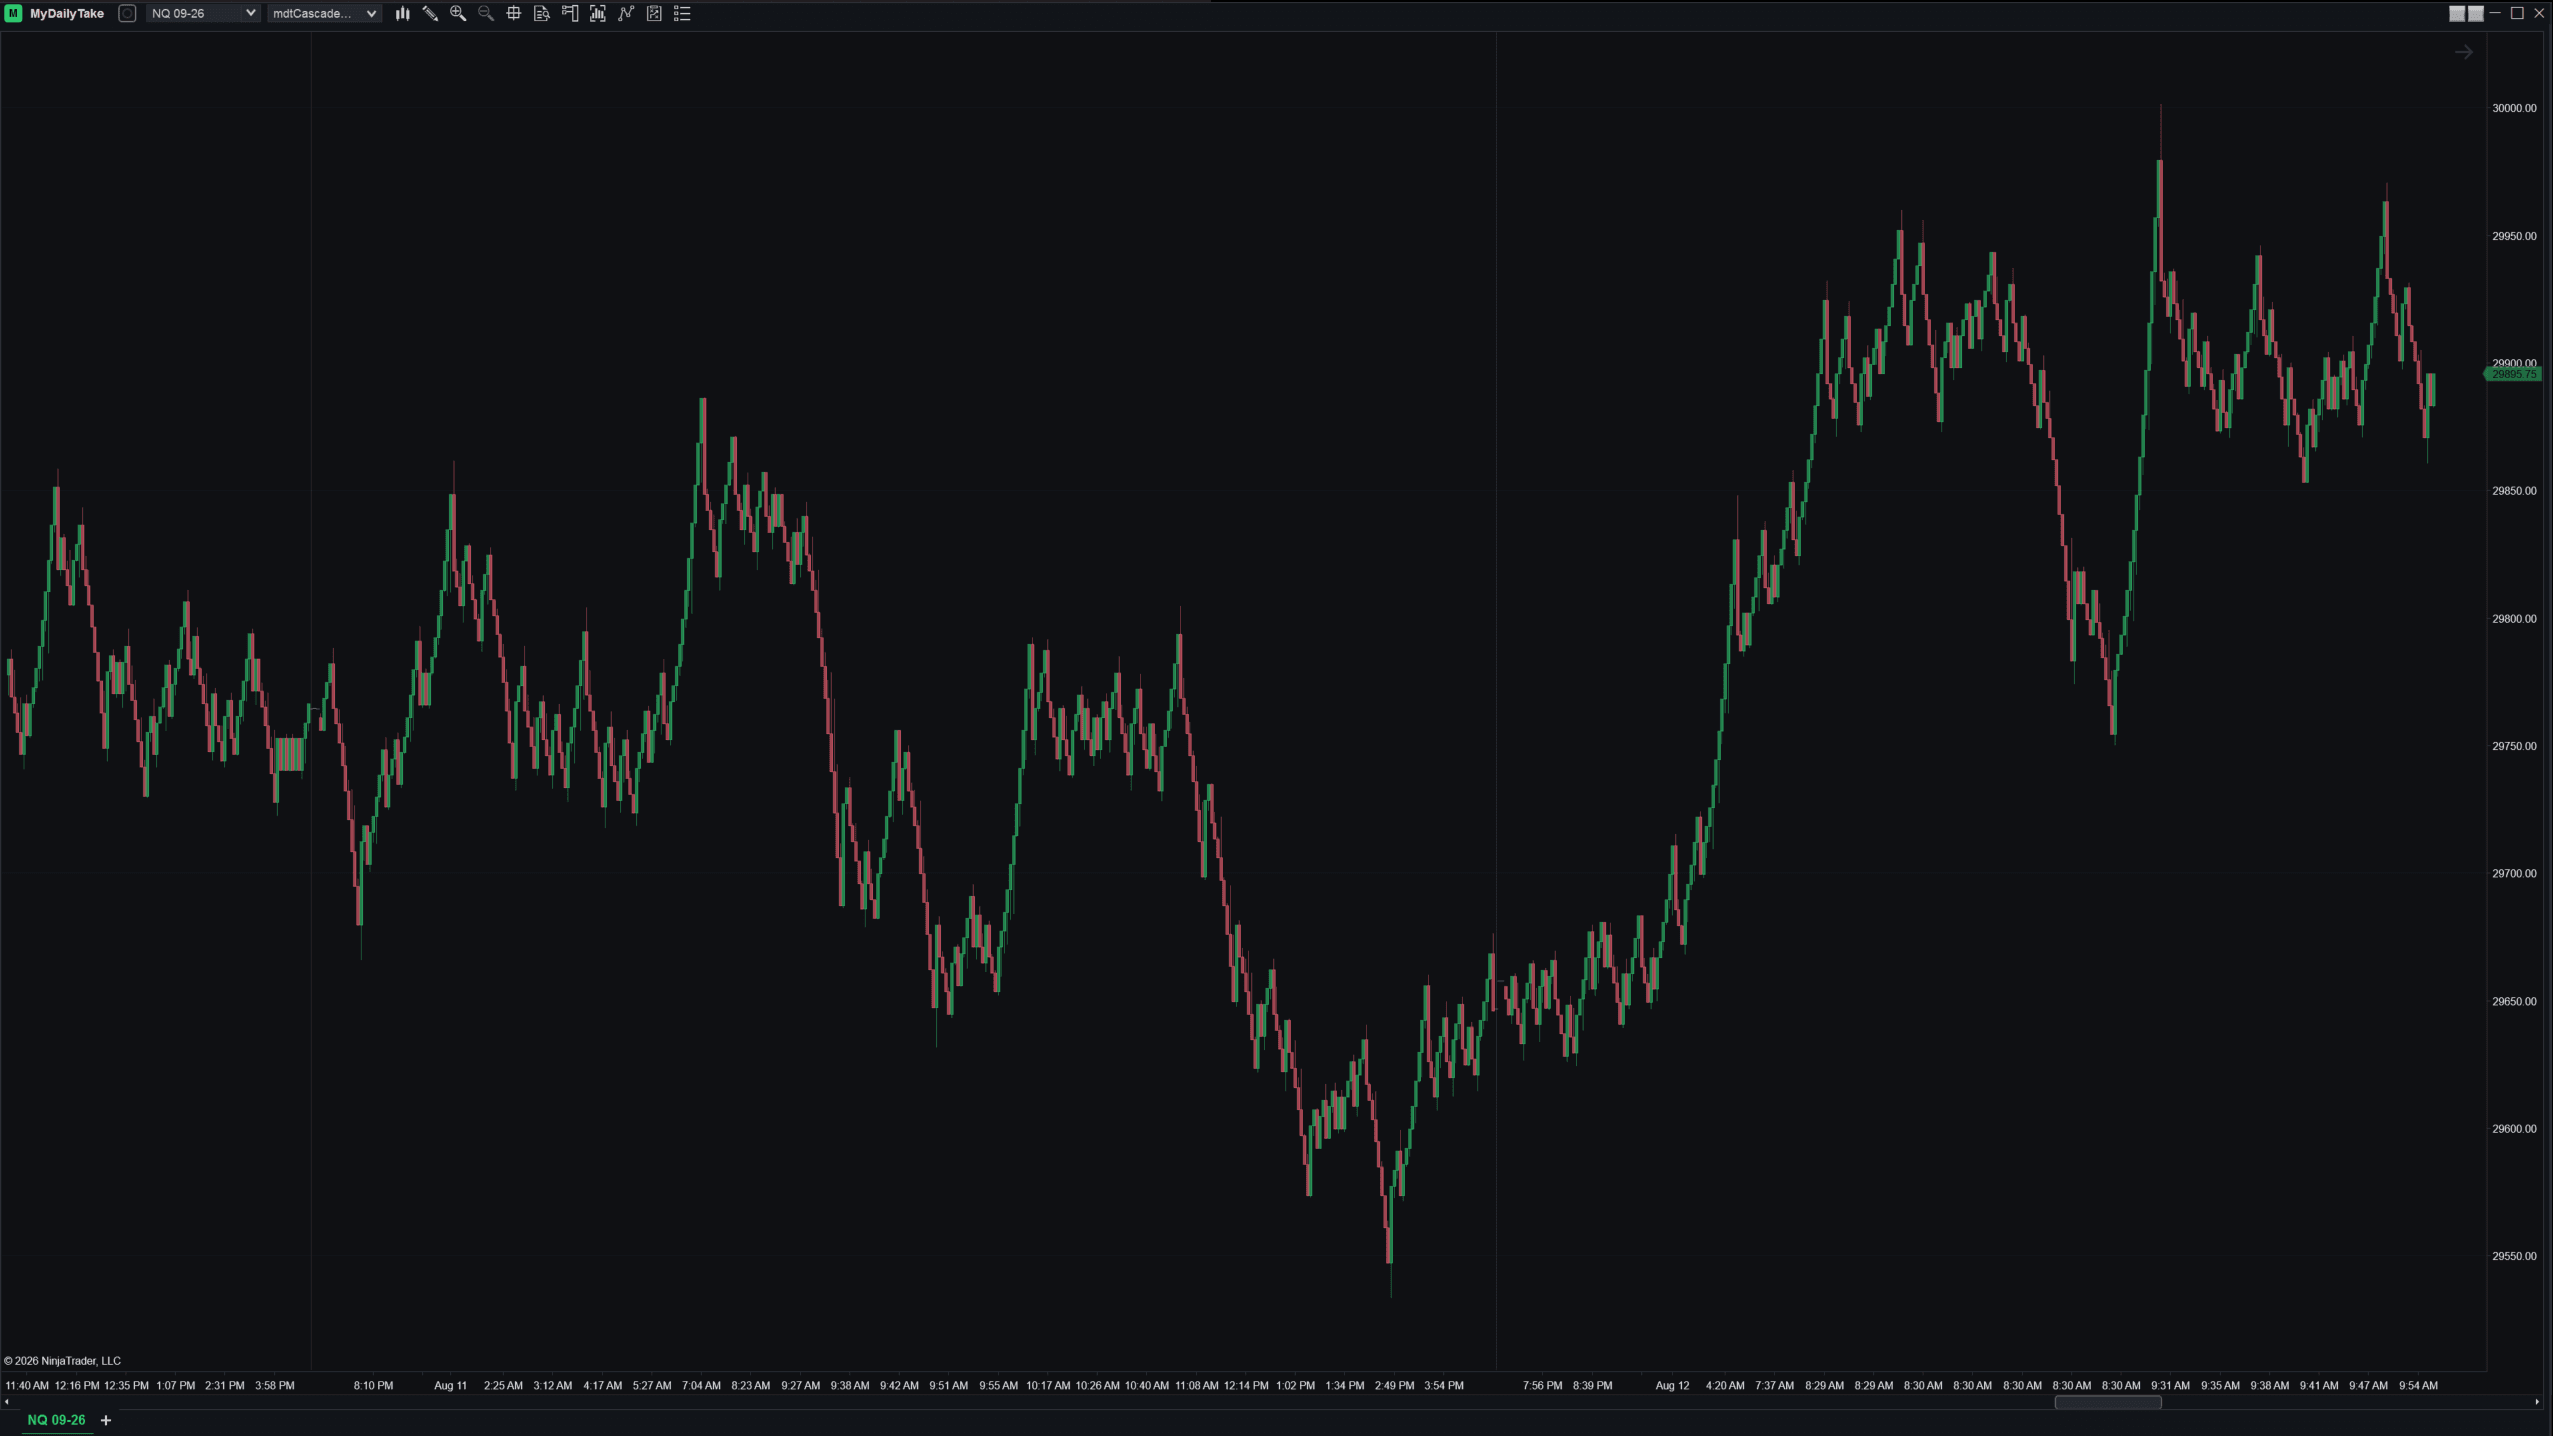Click the 2:49 PM time label

point(1394,1386)
